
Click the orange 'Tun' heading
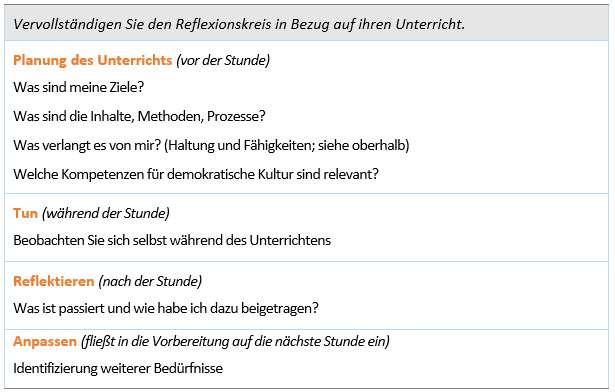[x=25, y=213]
